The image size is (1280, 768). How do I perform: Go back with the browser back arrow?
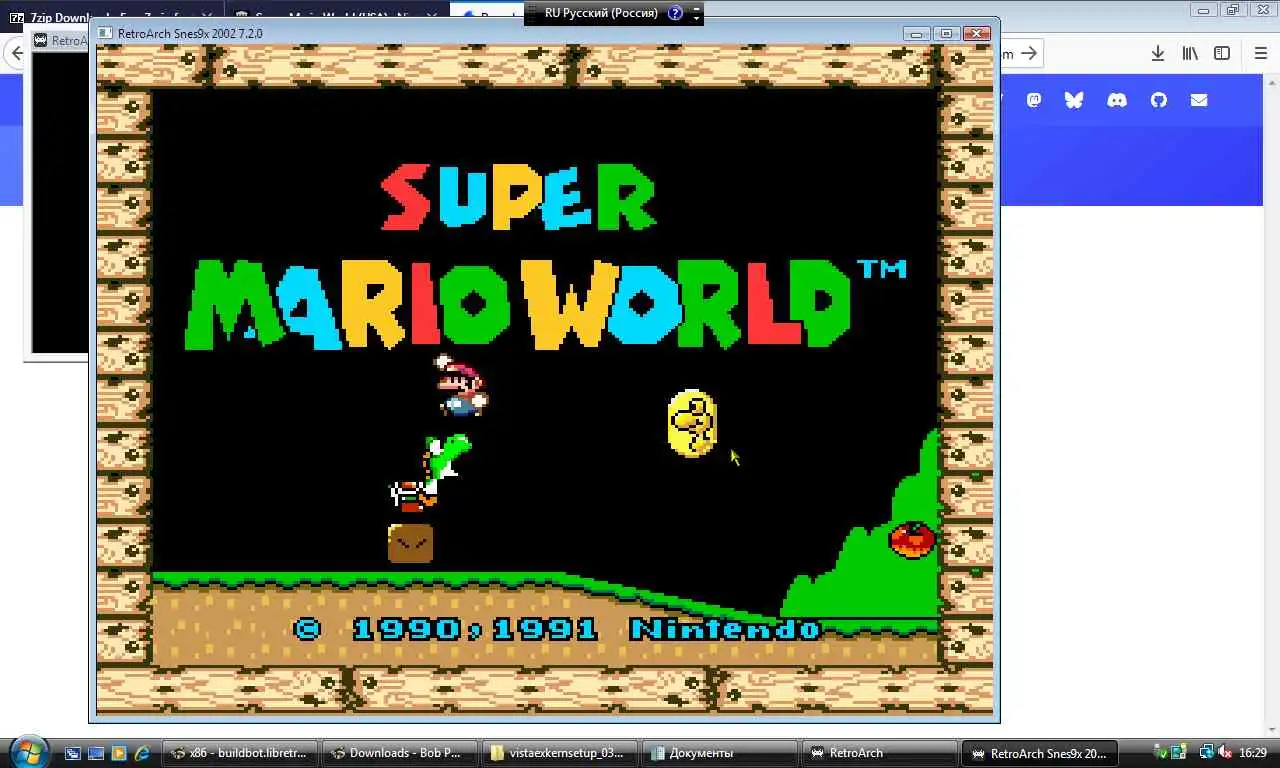(15, 54)
